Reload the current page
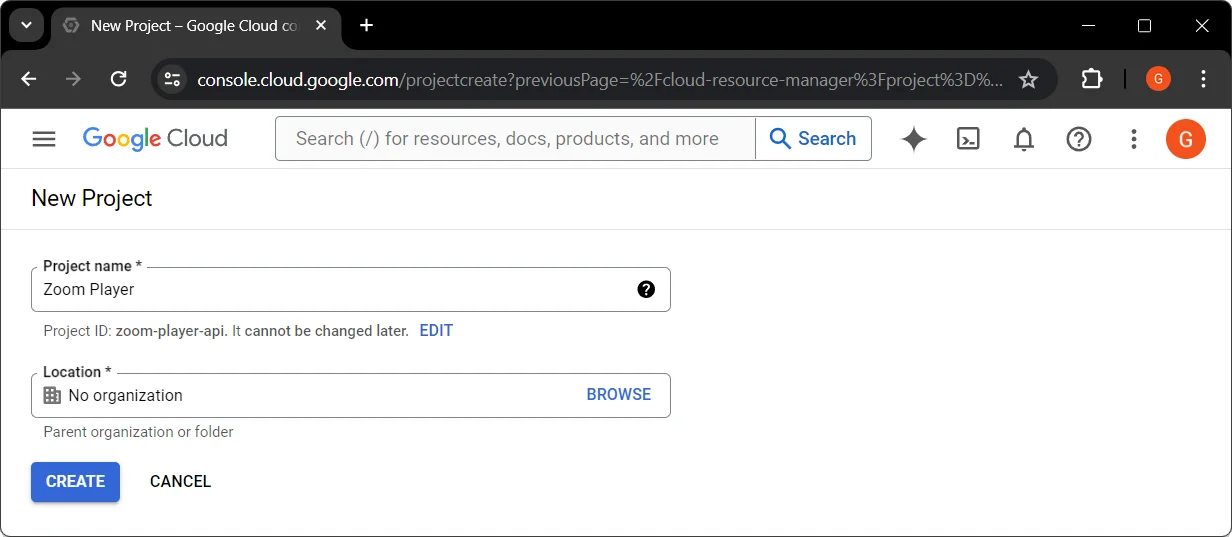Screen dimensions: 1232x537 pos(118,79)
